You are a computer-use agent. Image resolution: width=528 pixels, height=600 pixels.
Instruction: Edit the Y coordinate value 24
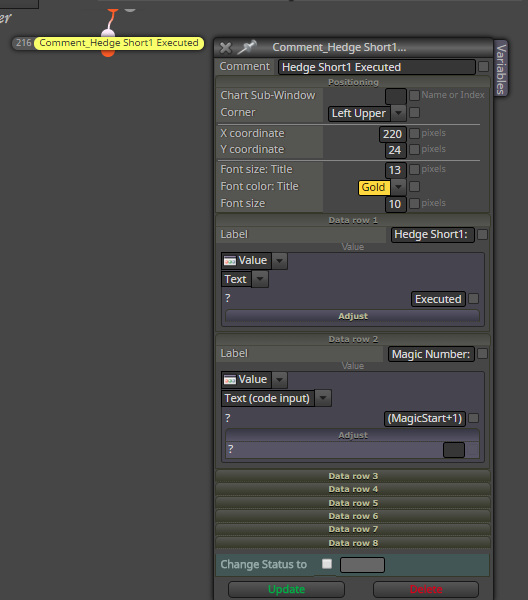coord(395,150)
